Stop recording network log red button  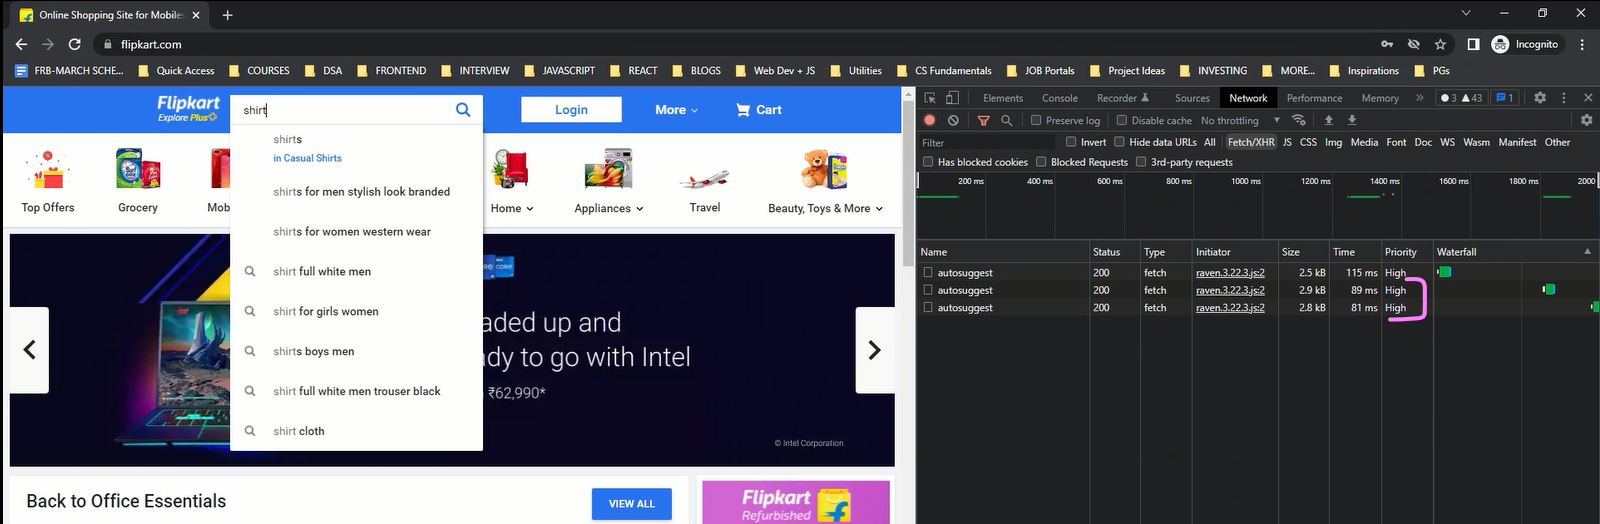[930, 120]
